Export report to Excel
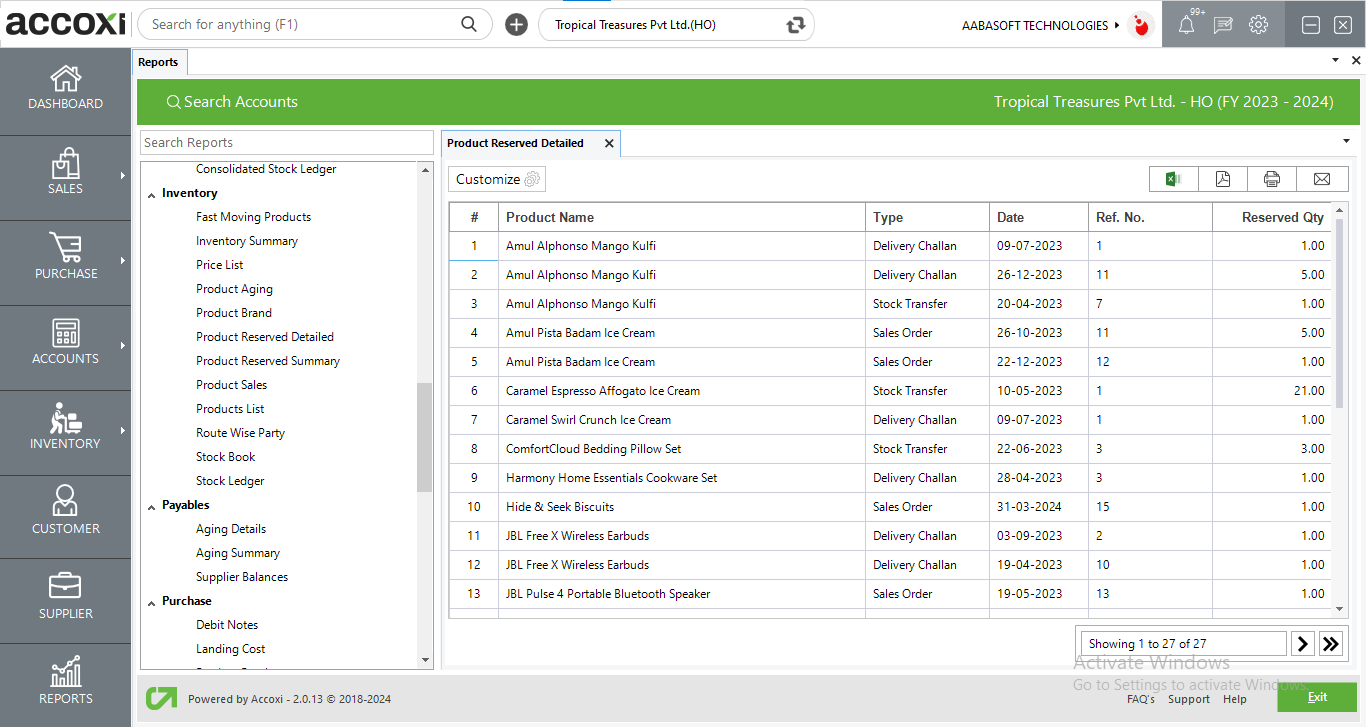 [x=1173, y=179]
